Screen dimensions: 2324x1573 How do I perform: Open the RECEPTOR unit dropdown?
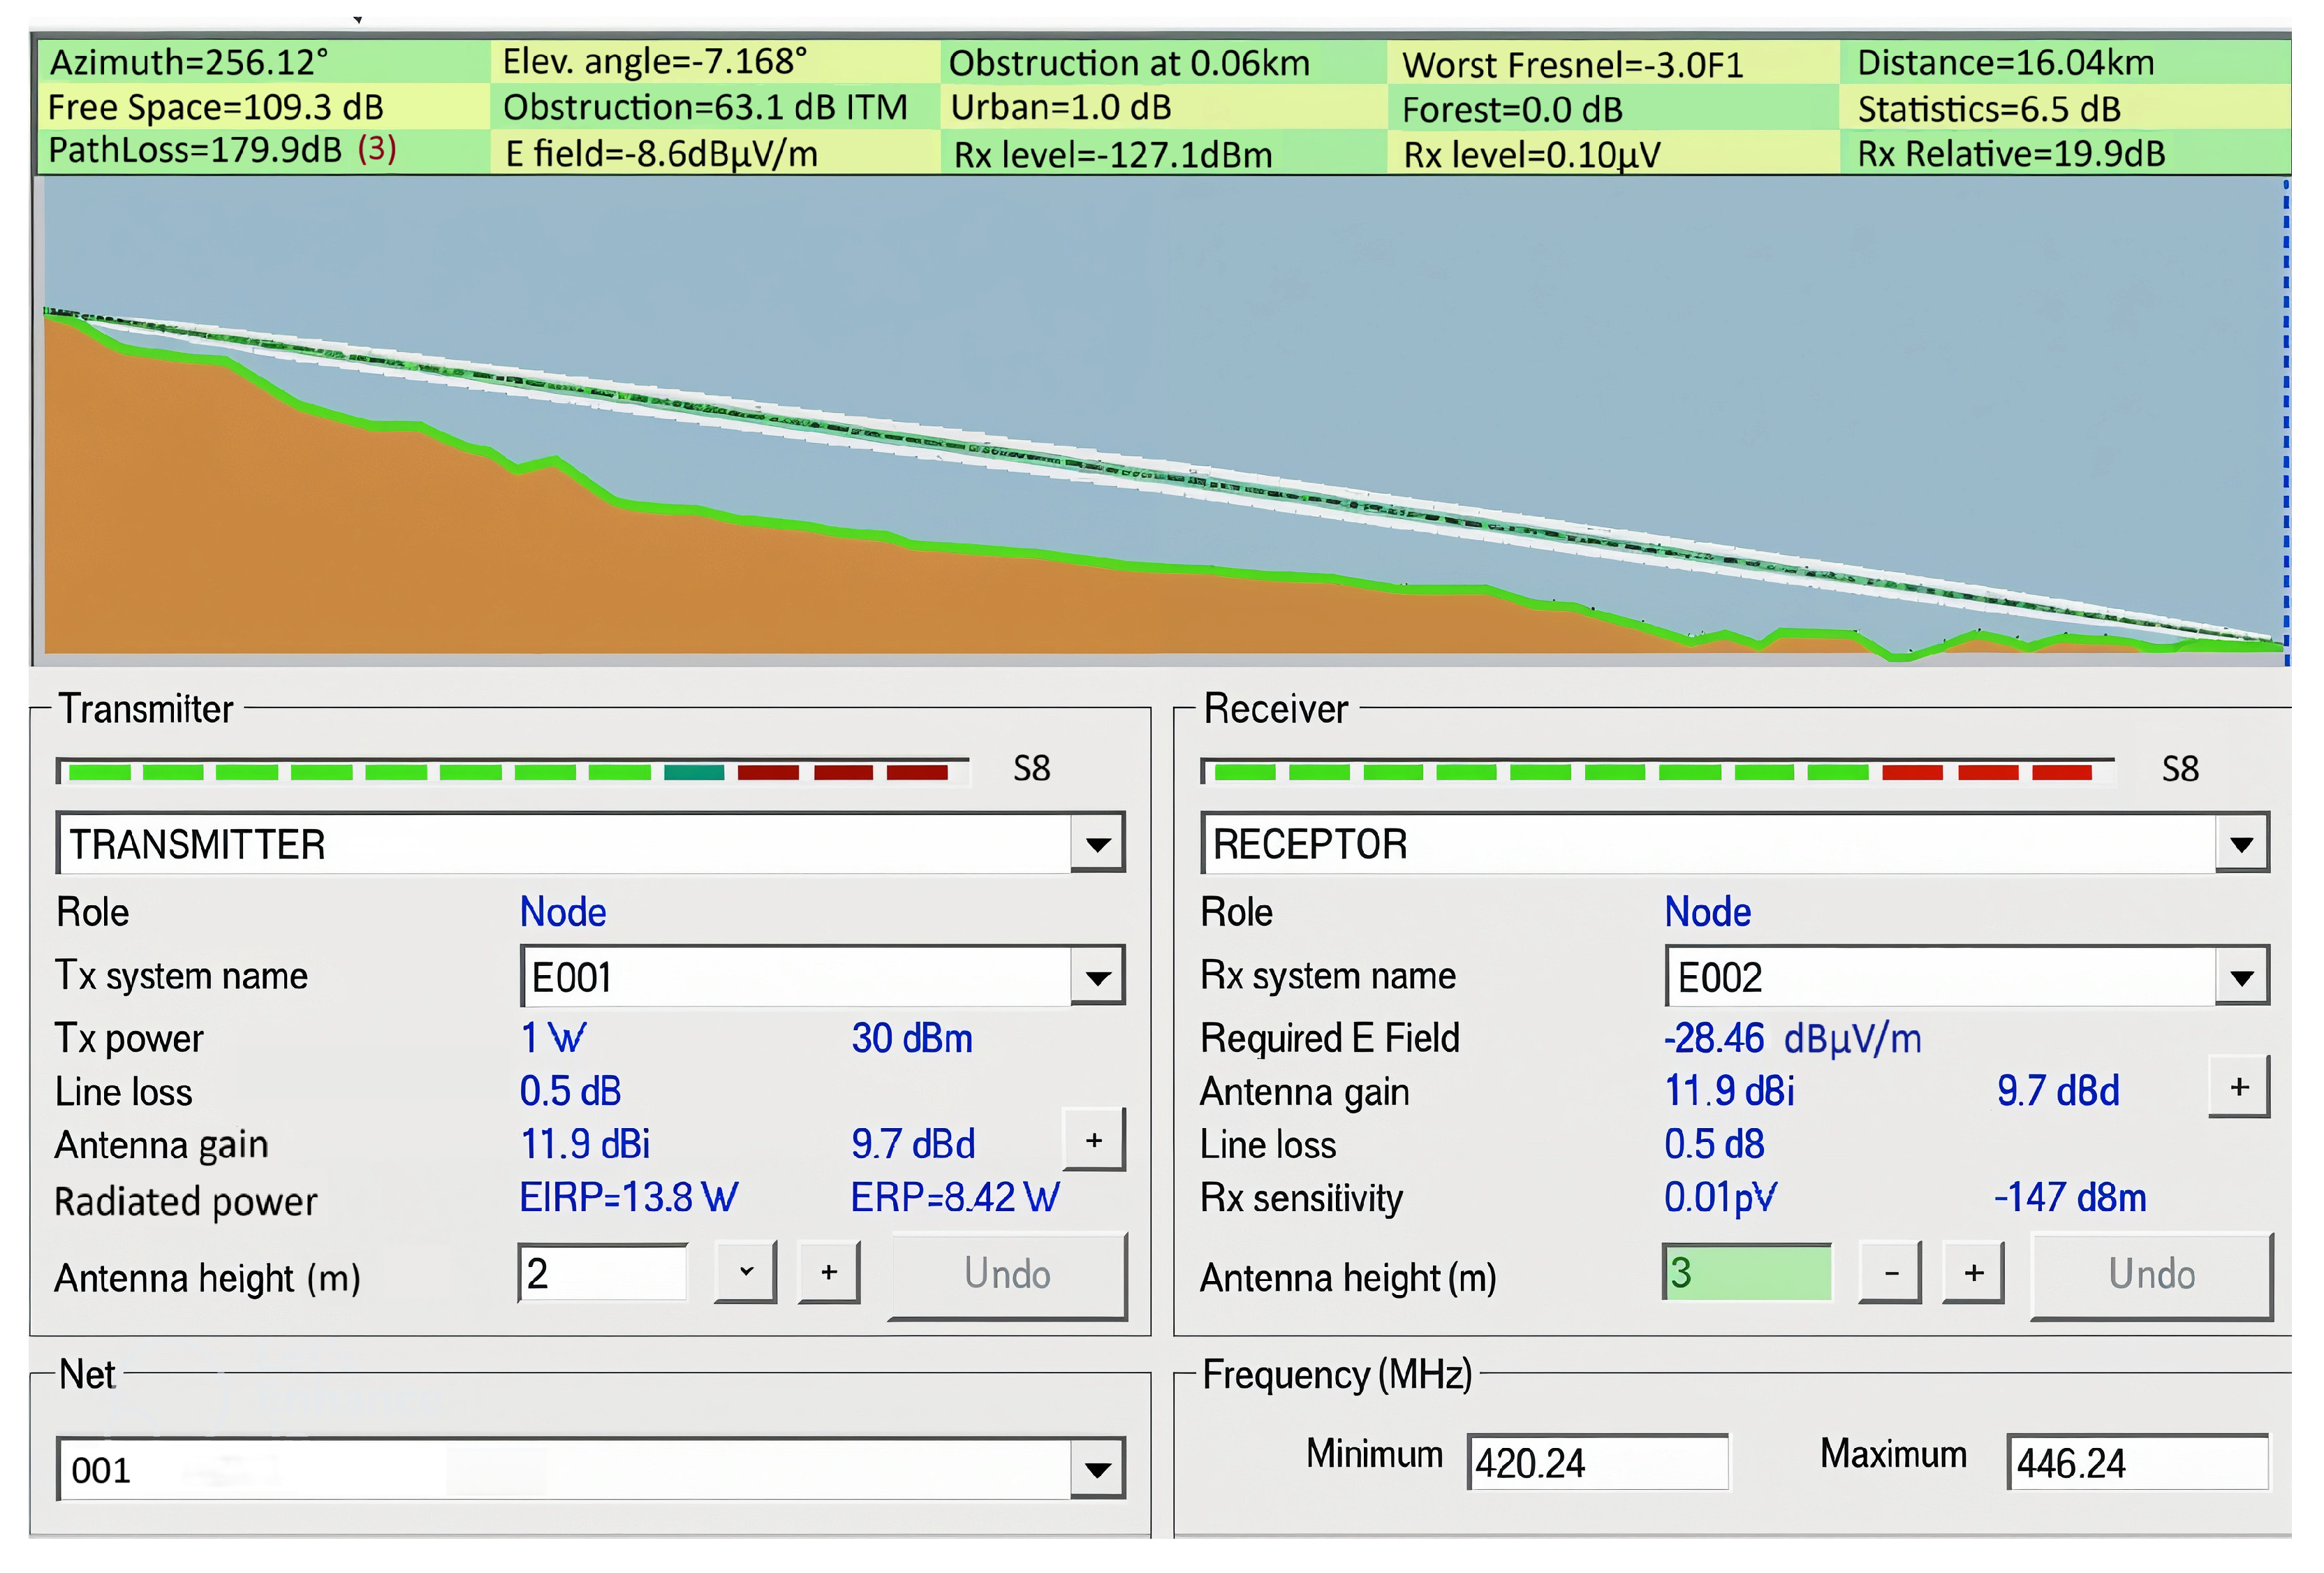[2241, 844]
